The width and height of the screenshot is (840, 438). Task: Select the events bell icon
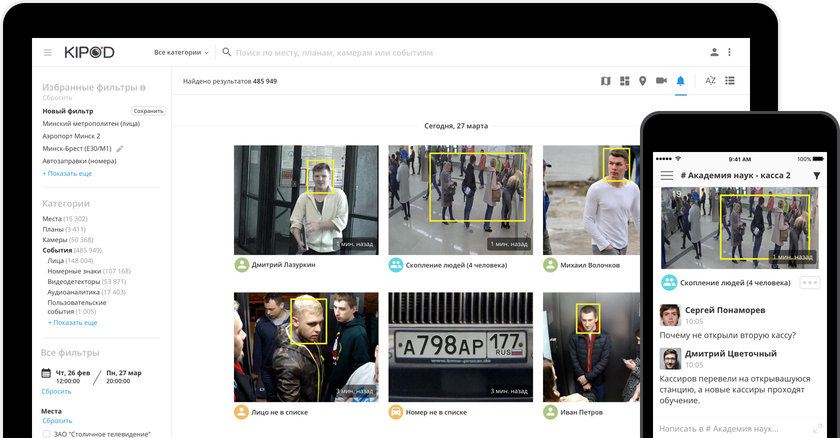(x=681, y=81)
